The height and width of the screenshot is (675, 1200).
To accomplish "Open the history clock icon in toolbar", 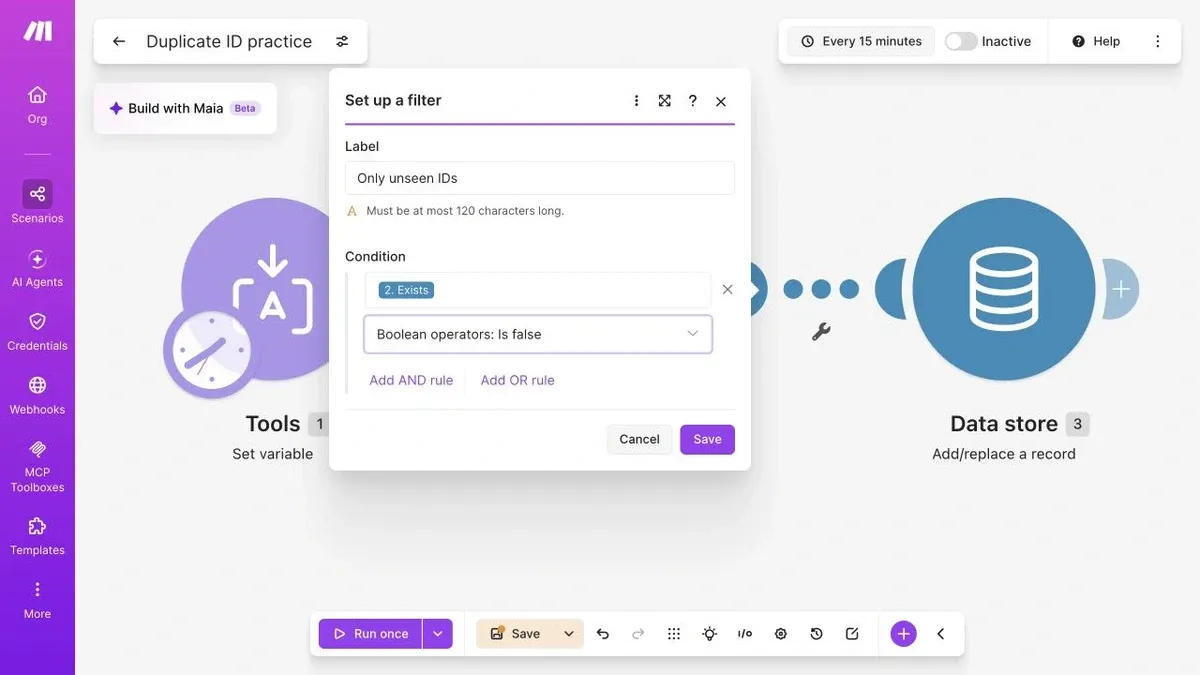I will (x=816, y=634).
